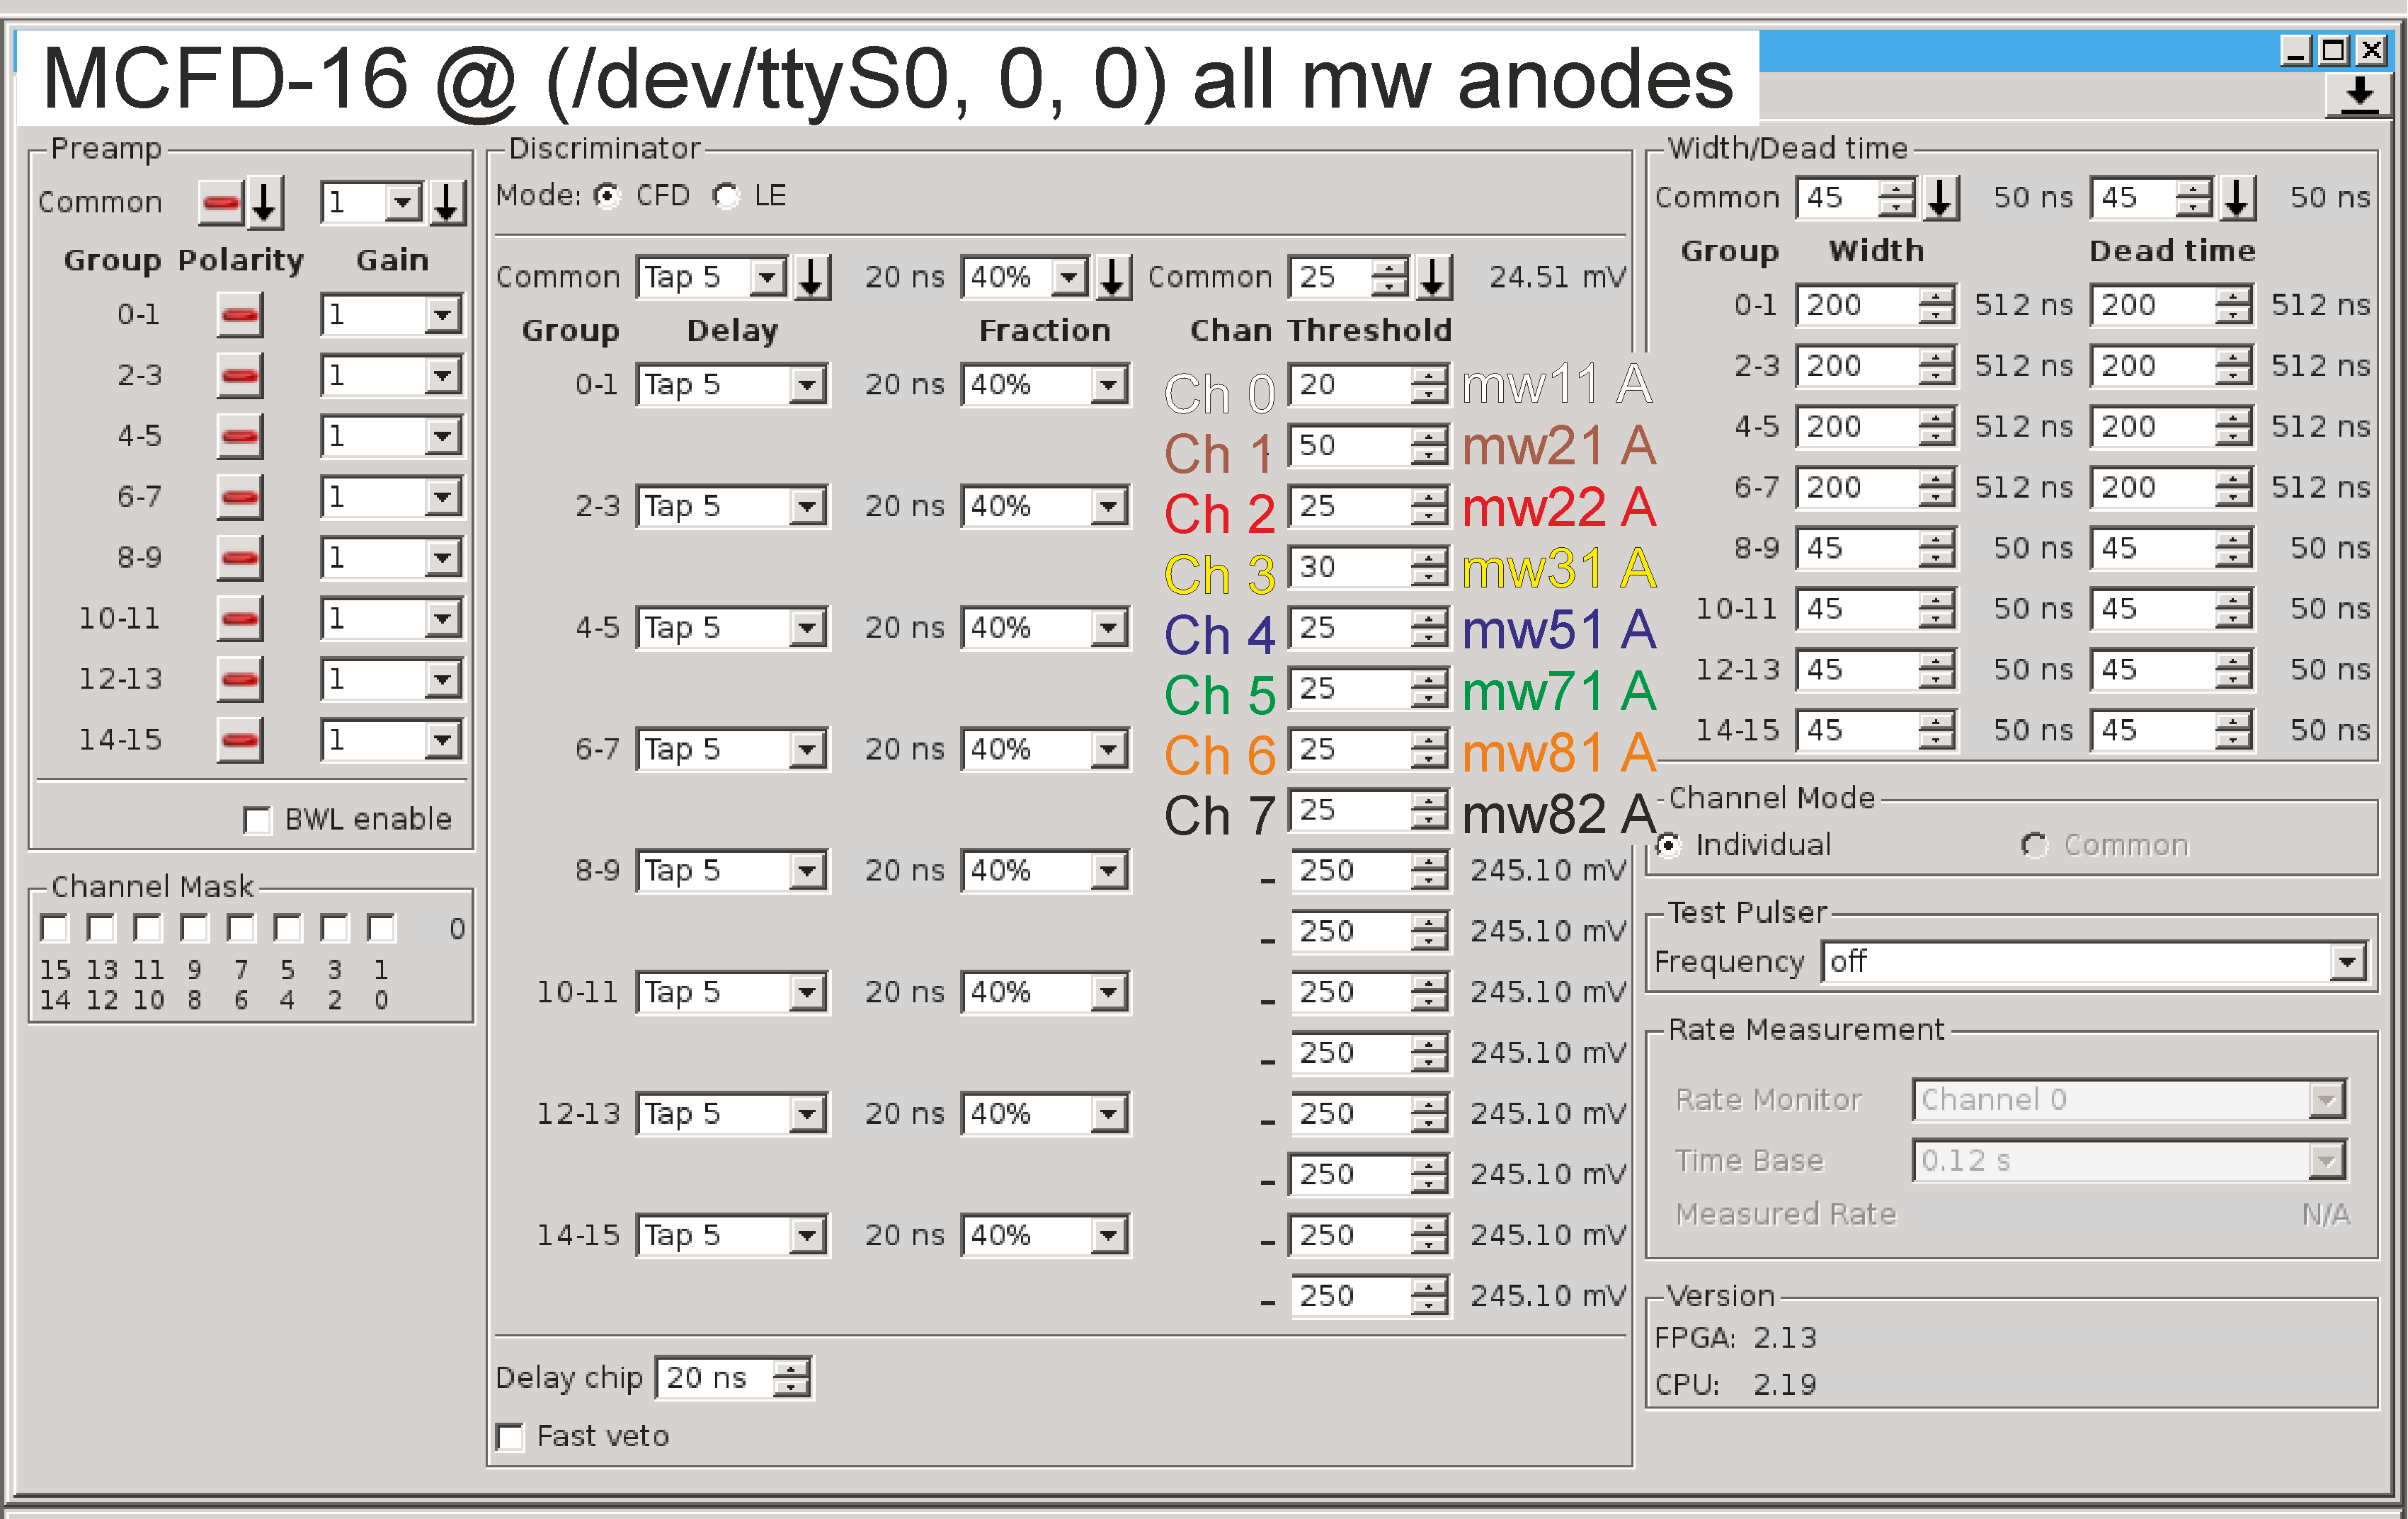
Task: Open gain dropdown for group 14-15
Action: 442,741
